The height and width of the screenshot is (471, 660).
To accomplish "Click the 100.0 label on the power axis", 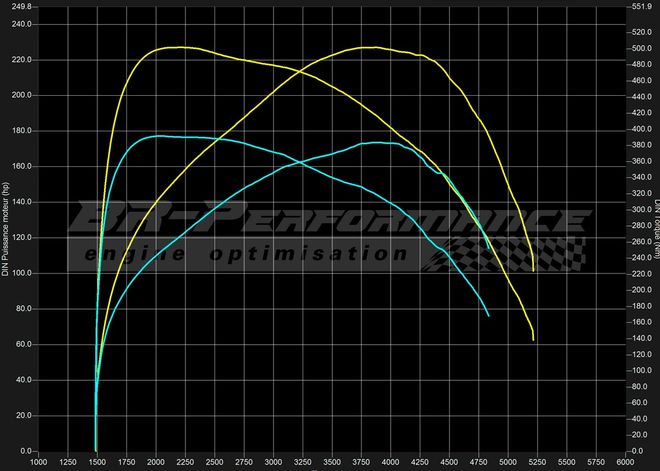I will [20, 273].
